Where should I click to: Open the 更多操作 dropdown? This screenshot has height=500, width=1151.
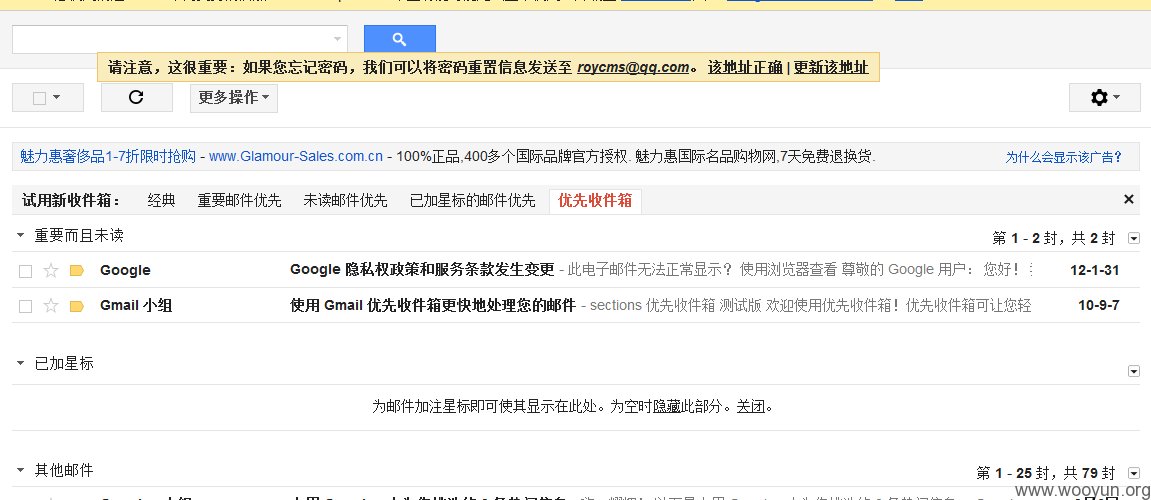coord(233,97)
